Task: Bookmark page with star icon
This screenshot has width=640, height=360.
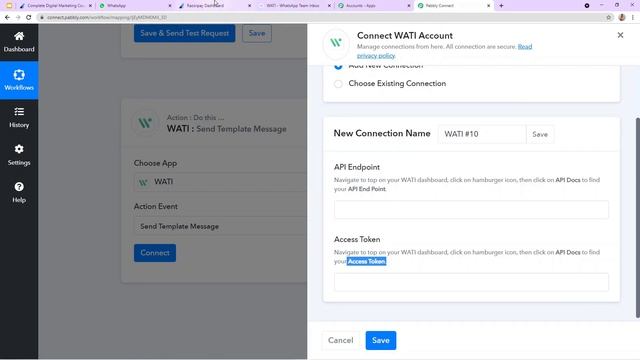Action: (609, 18)
